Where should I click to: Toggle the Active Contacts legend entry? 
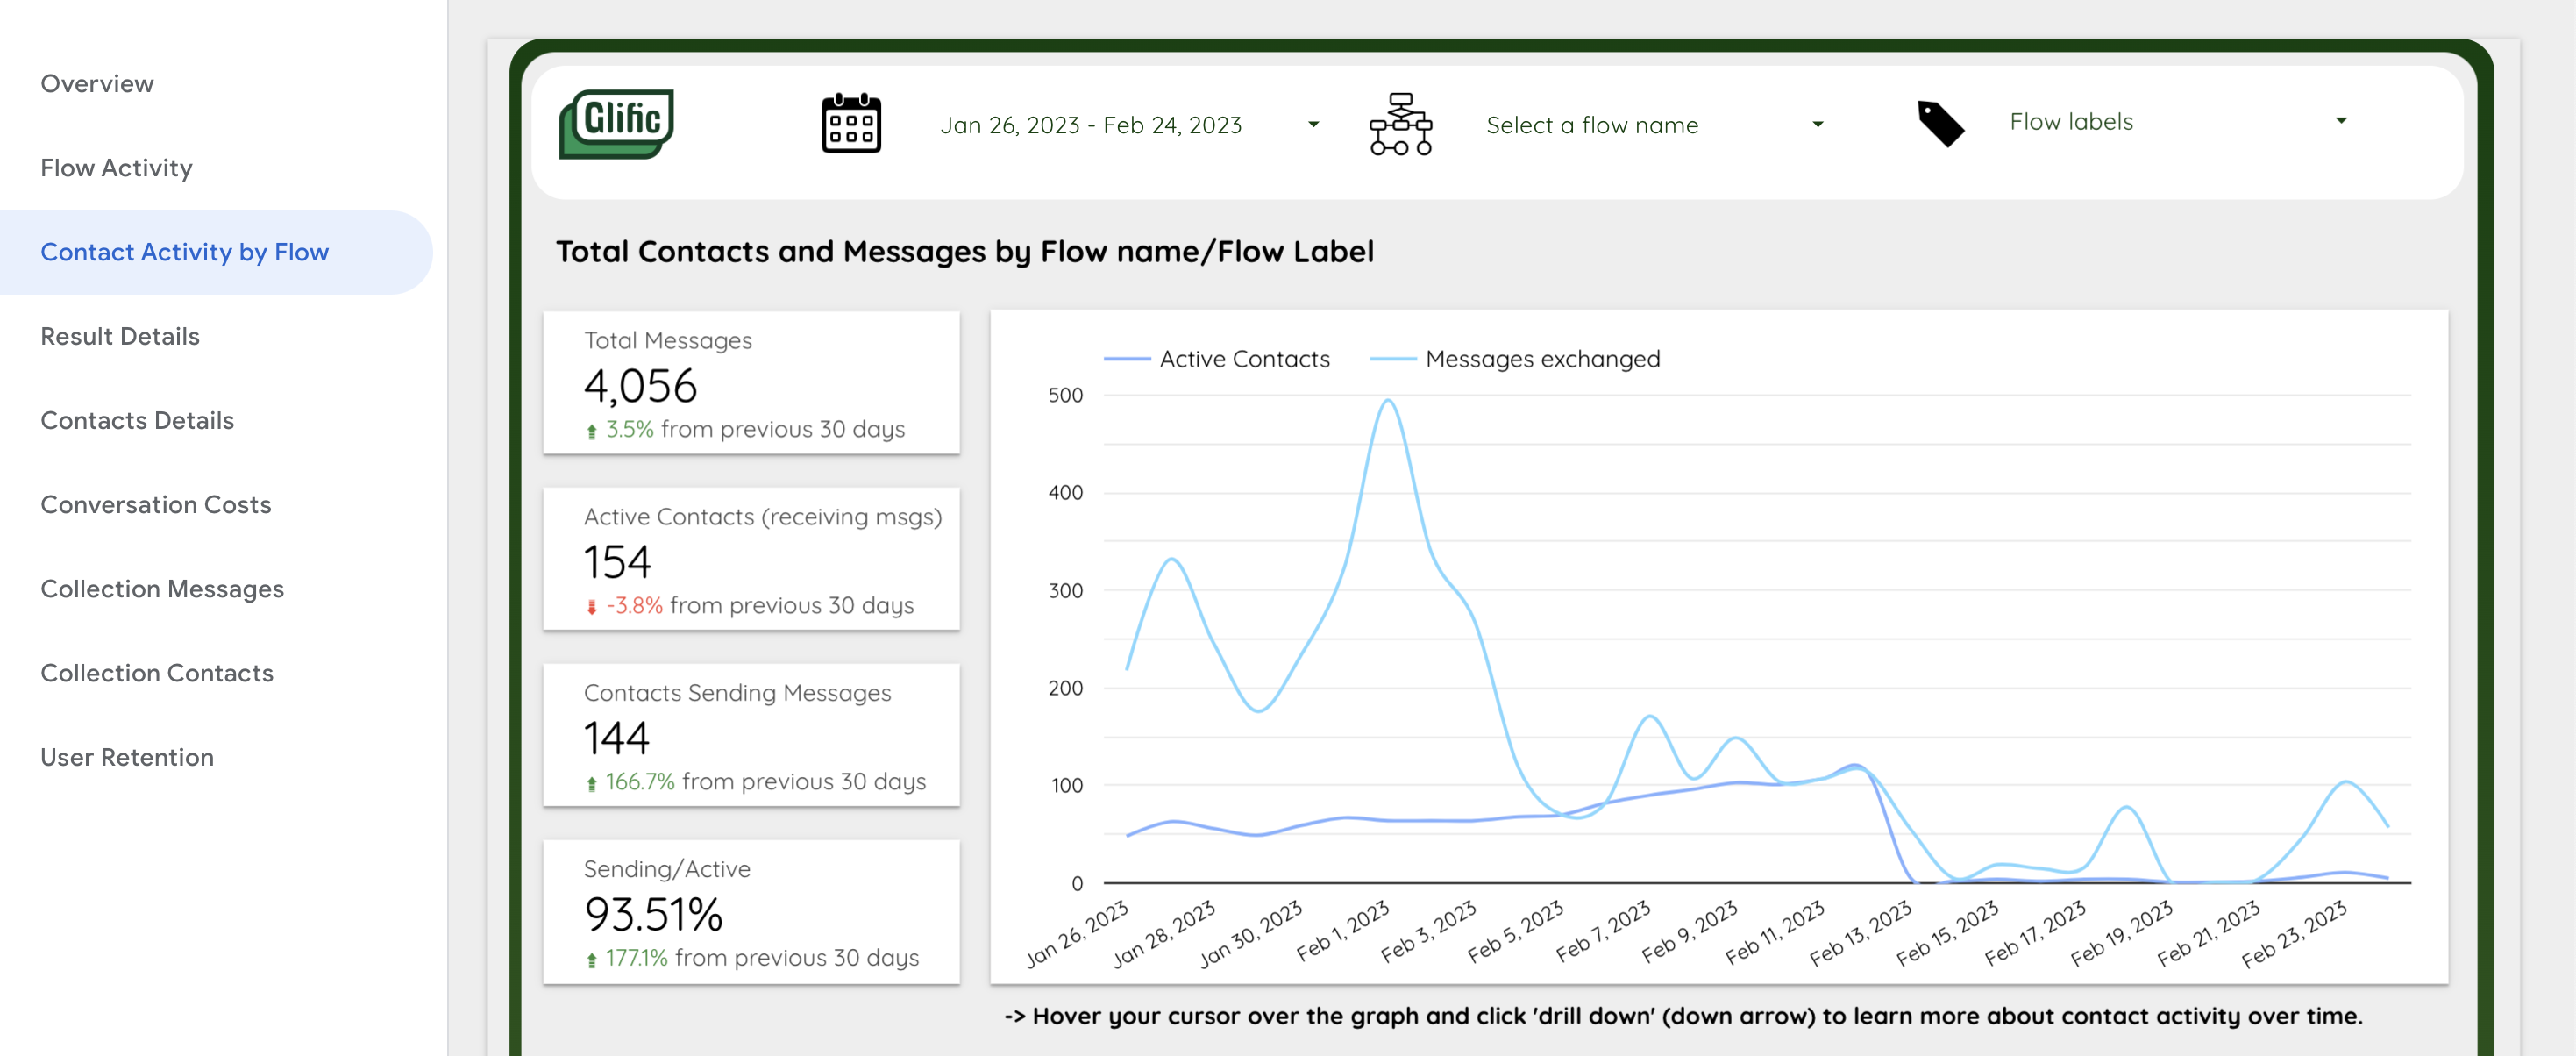pyautogui.click(x=1217, y=359)
